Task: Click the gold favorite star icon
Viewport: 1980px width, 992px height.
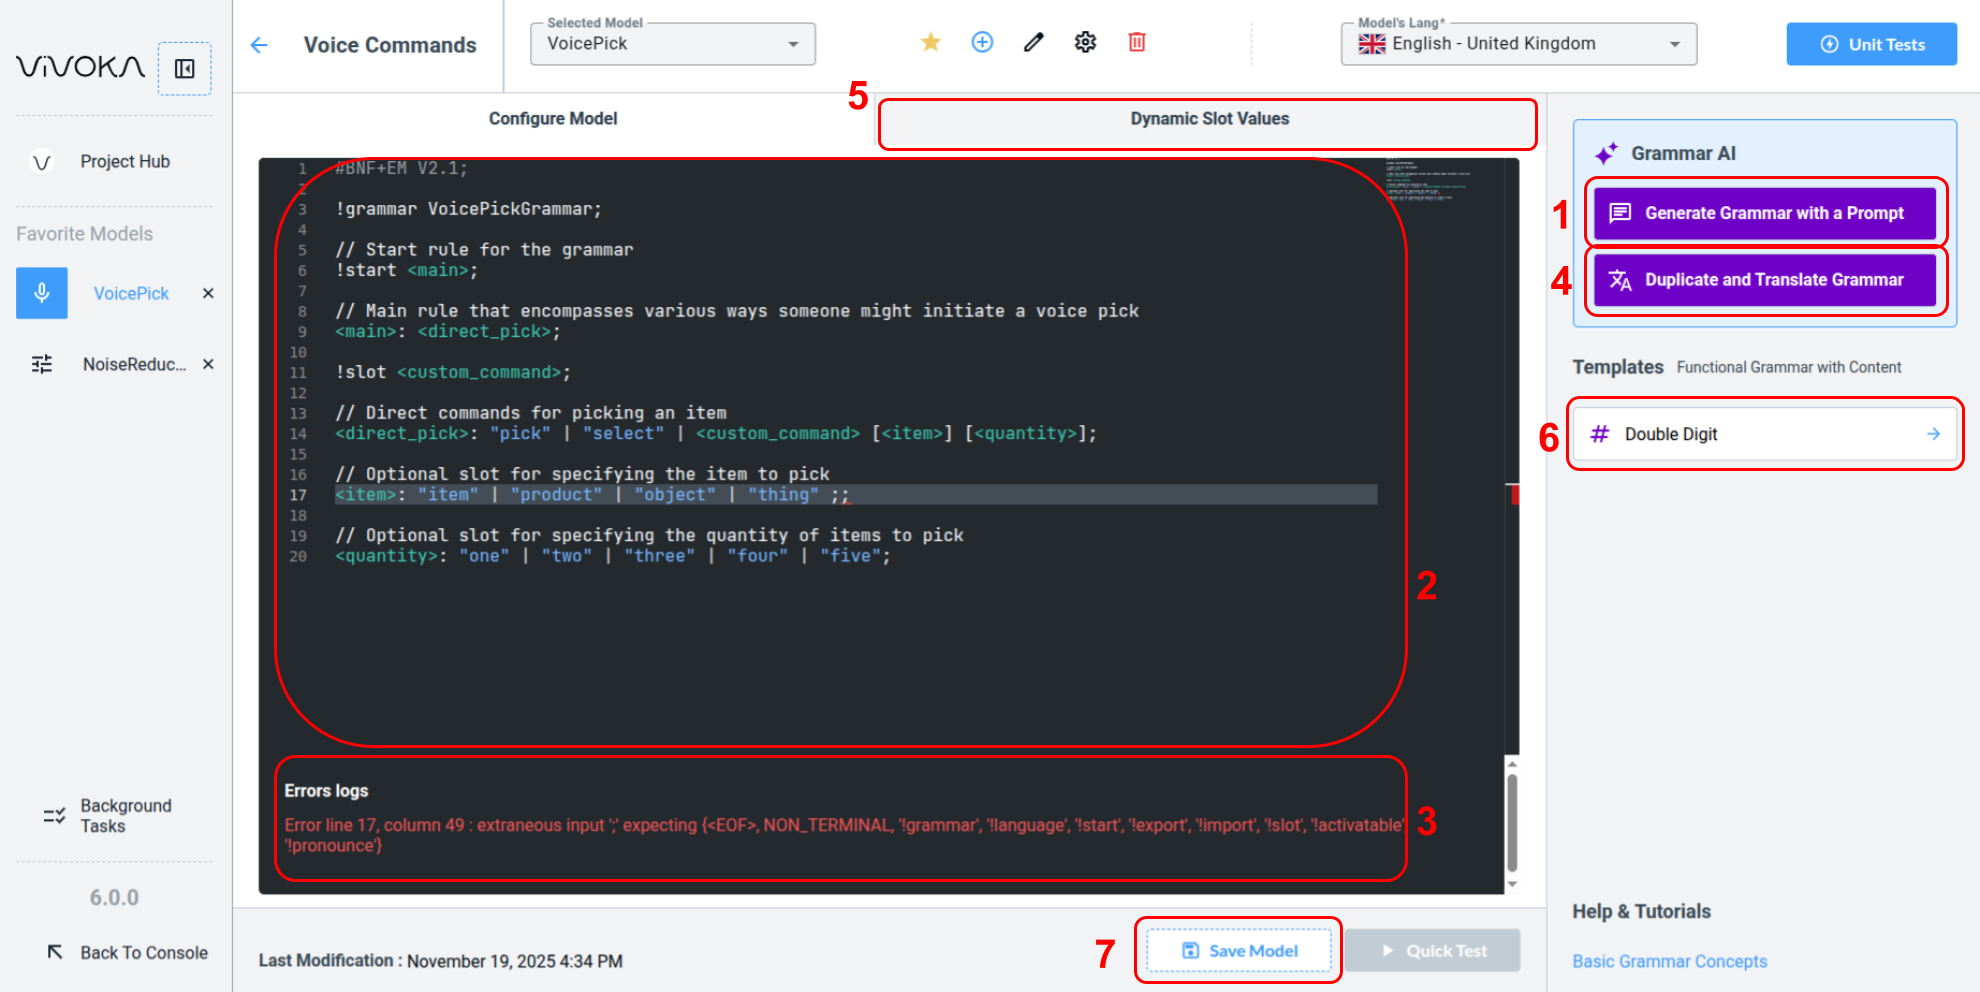Action: point(930,42)
